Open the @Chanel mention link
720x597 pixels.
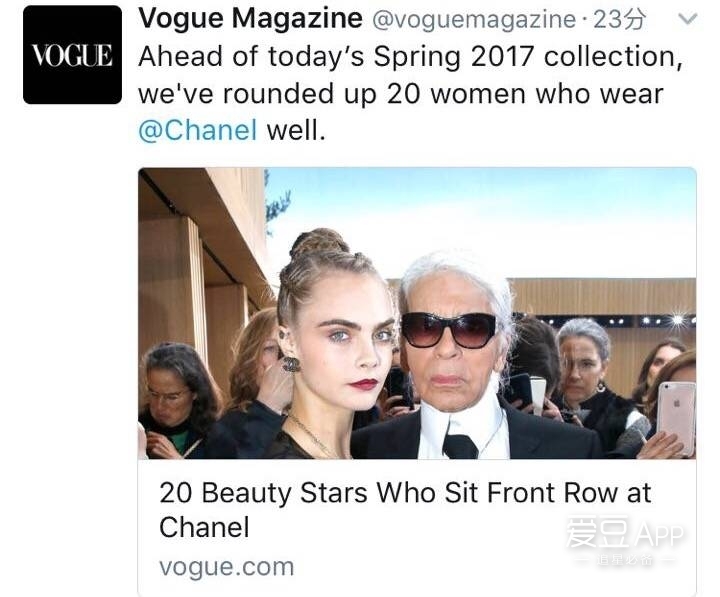pyautogui.click(x=197, y=130)
